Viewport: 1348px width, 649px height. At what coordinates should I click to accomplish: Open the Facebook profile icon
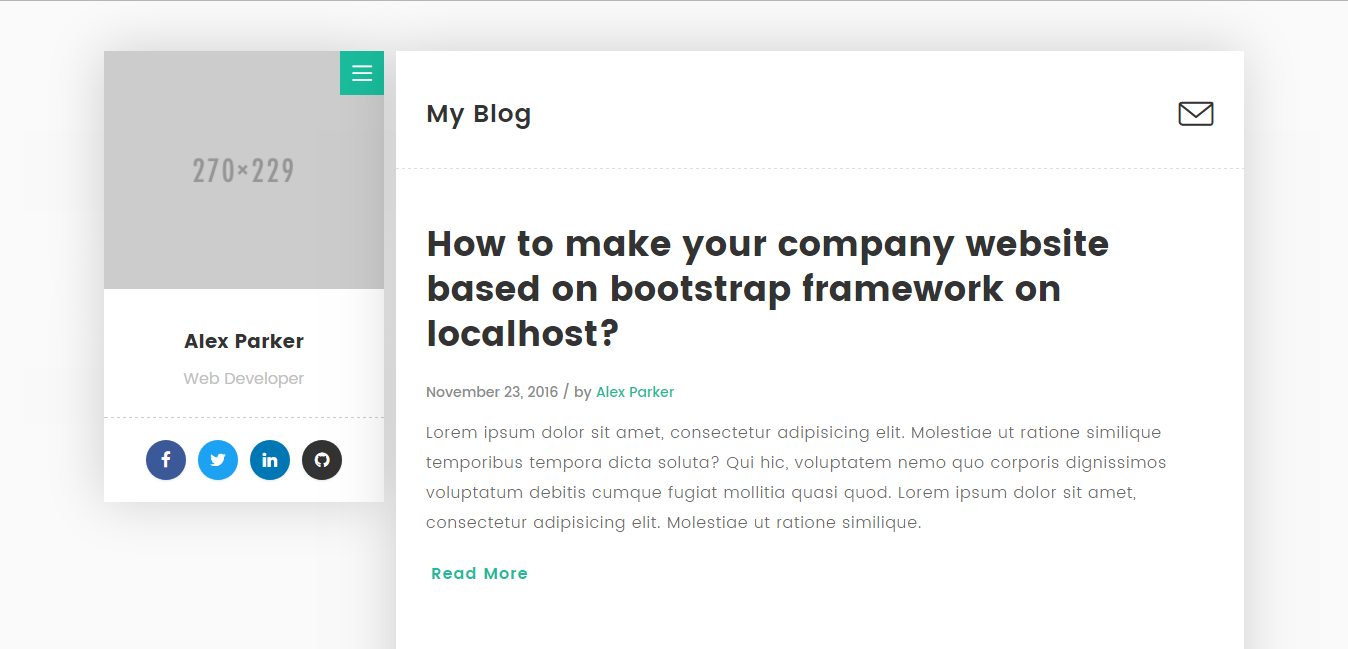(166, 460)
